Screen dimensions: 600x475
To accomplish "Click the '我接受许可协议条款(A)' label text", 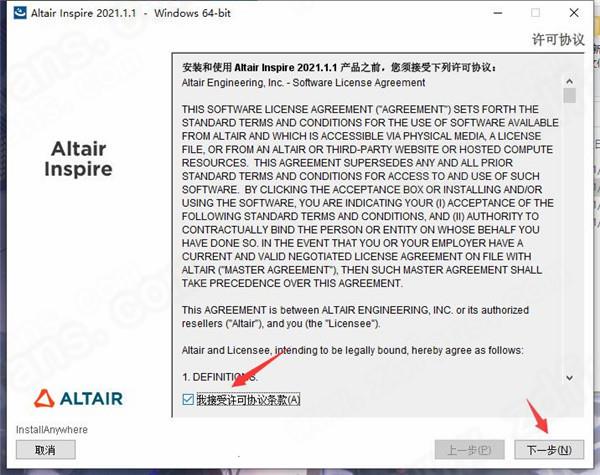I will click(x=248, y=400).
